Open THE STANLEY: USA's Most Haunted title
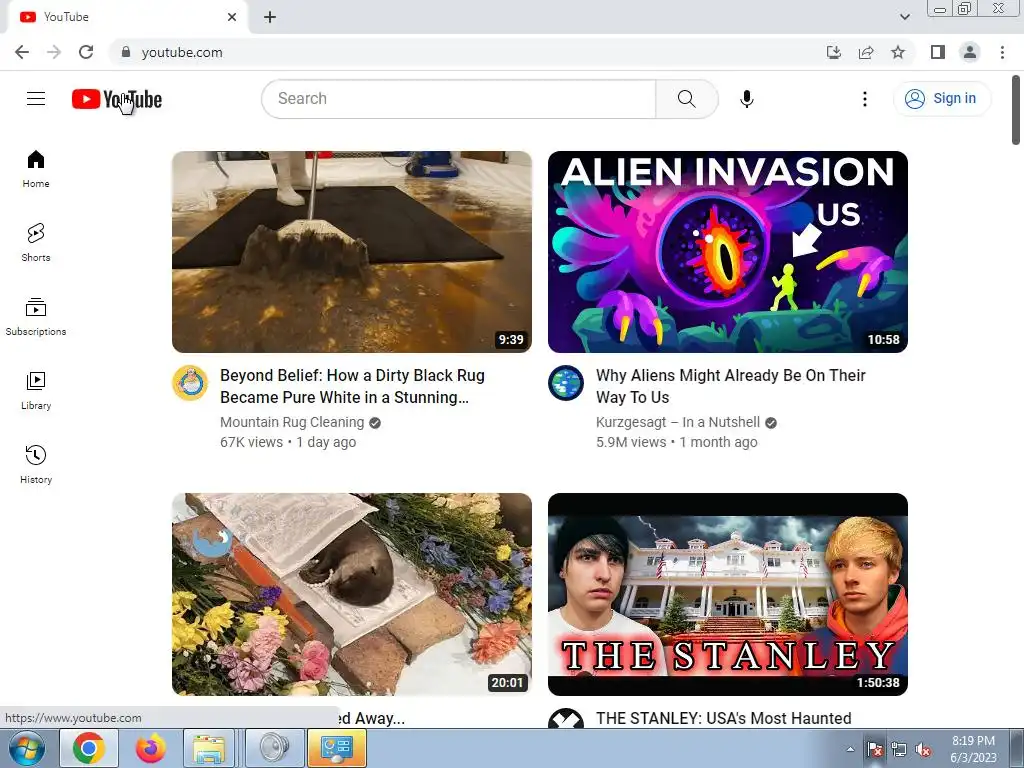The height and width of the screenshot is (768, 1024). (724, 718)
